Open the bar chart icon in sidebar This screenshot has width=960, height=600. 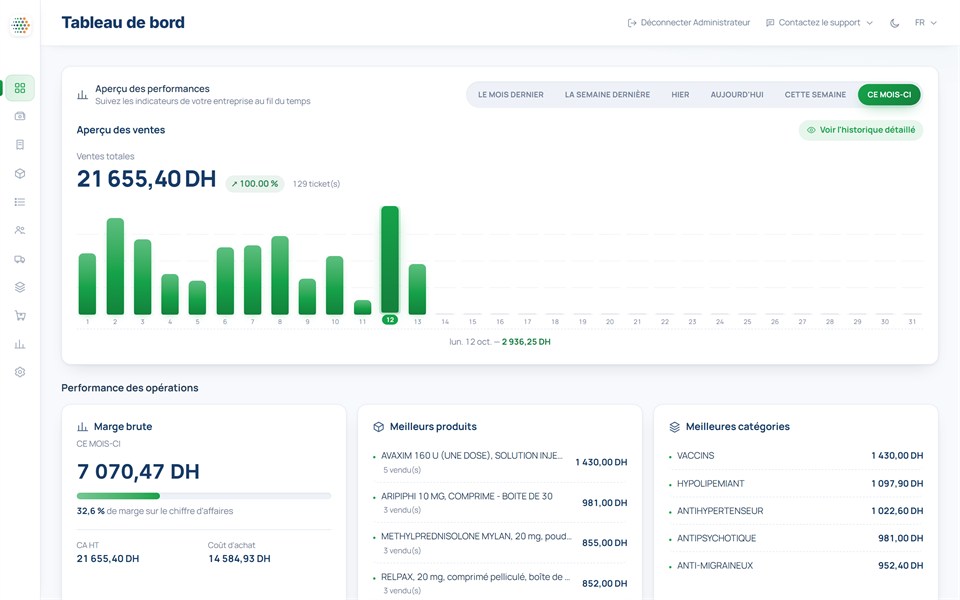coord(20,345)
